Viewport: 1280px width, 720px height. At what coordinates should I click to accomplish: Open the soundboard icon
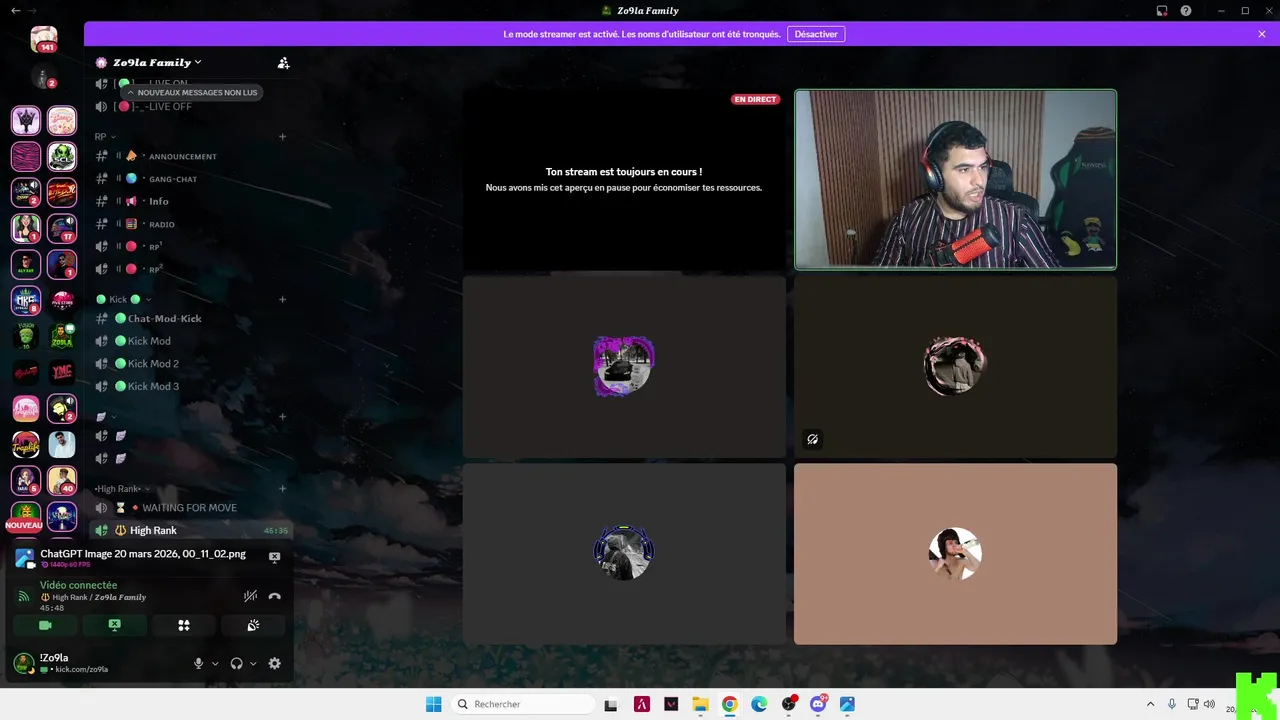253,625
